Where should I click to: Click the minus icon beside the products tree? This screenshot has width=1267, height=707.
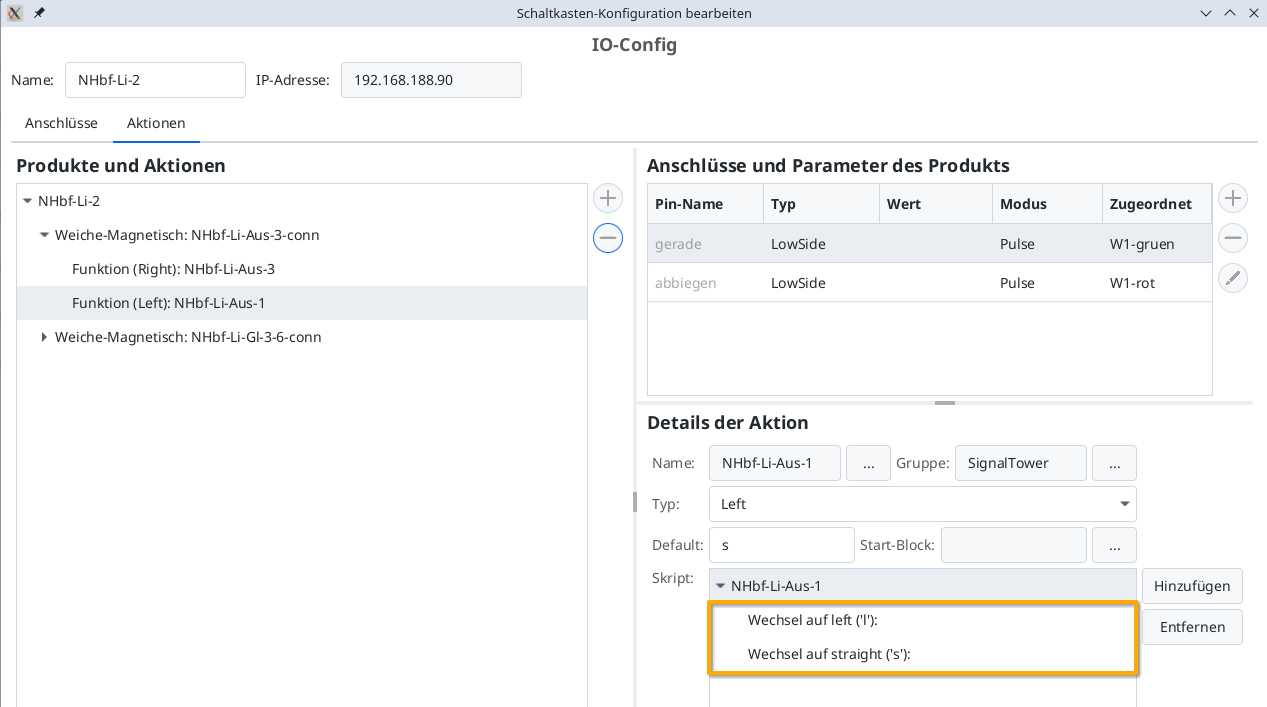click(608, 238)
